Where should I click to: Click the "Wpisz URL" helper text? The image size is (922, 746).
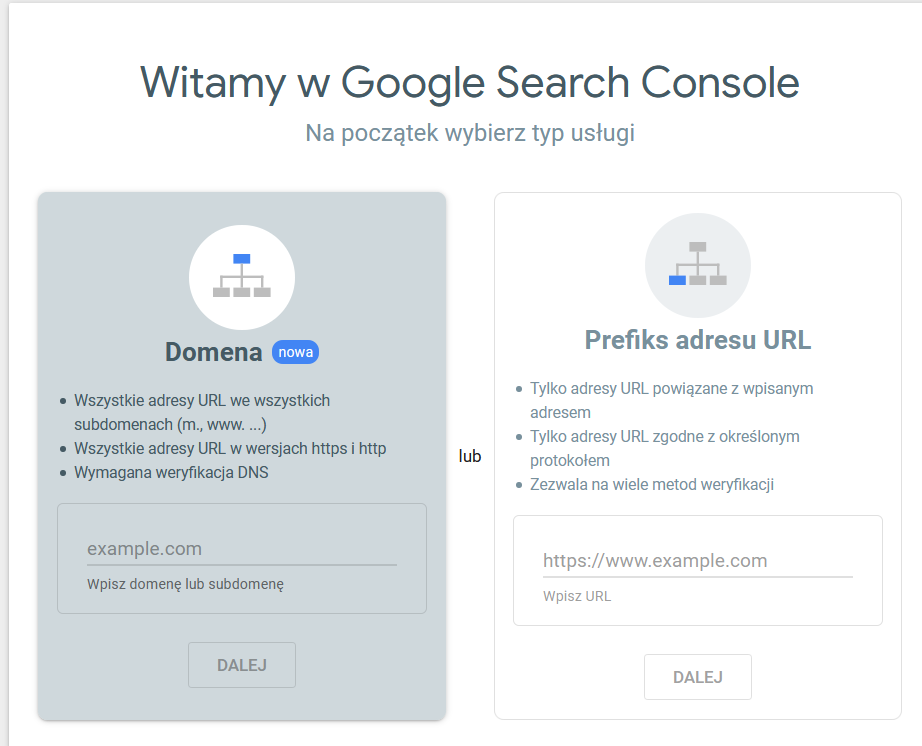[x=577, y=596]
